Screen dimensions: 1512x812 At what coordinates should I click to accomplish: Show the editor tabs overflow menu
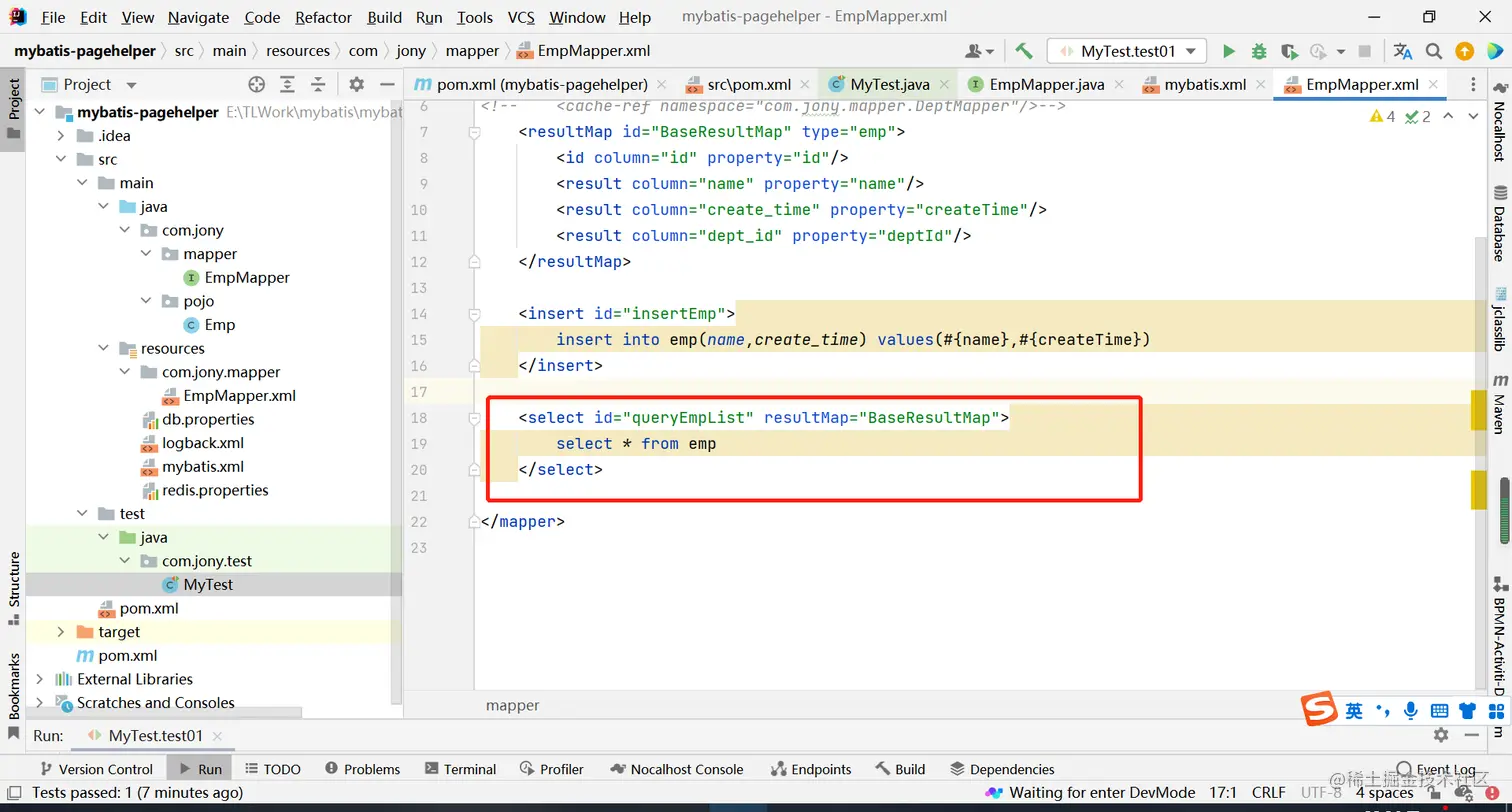point(1473,85)
